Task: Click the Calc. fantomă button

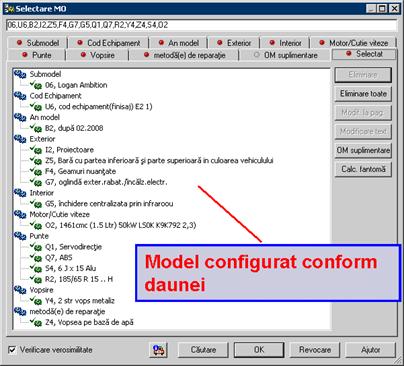Action: pos(363,169)
